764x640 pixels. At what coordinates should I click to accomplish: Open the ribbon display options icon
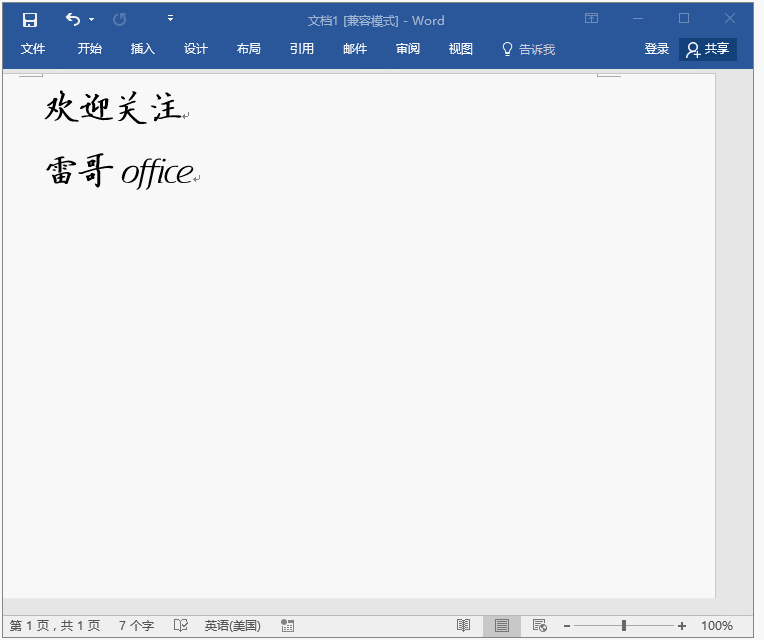coord(591,19)
